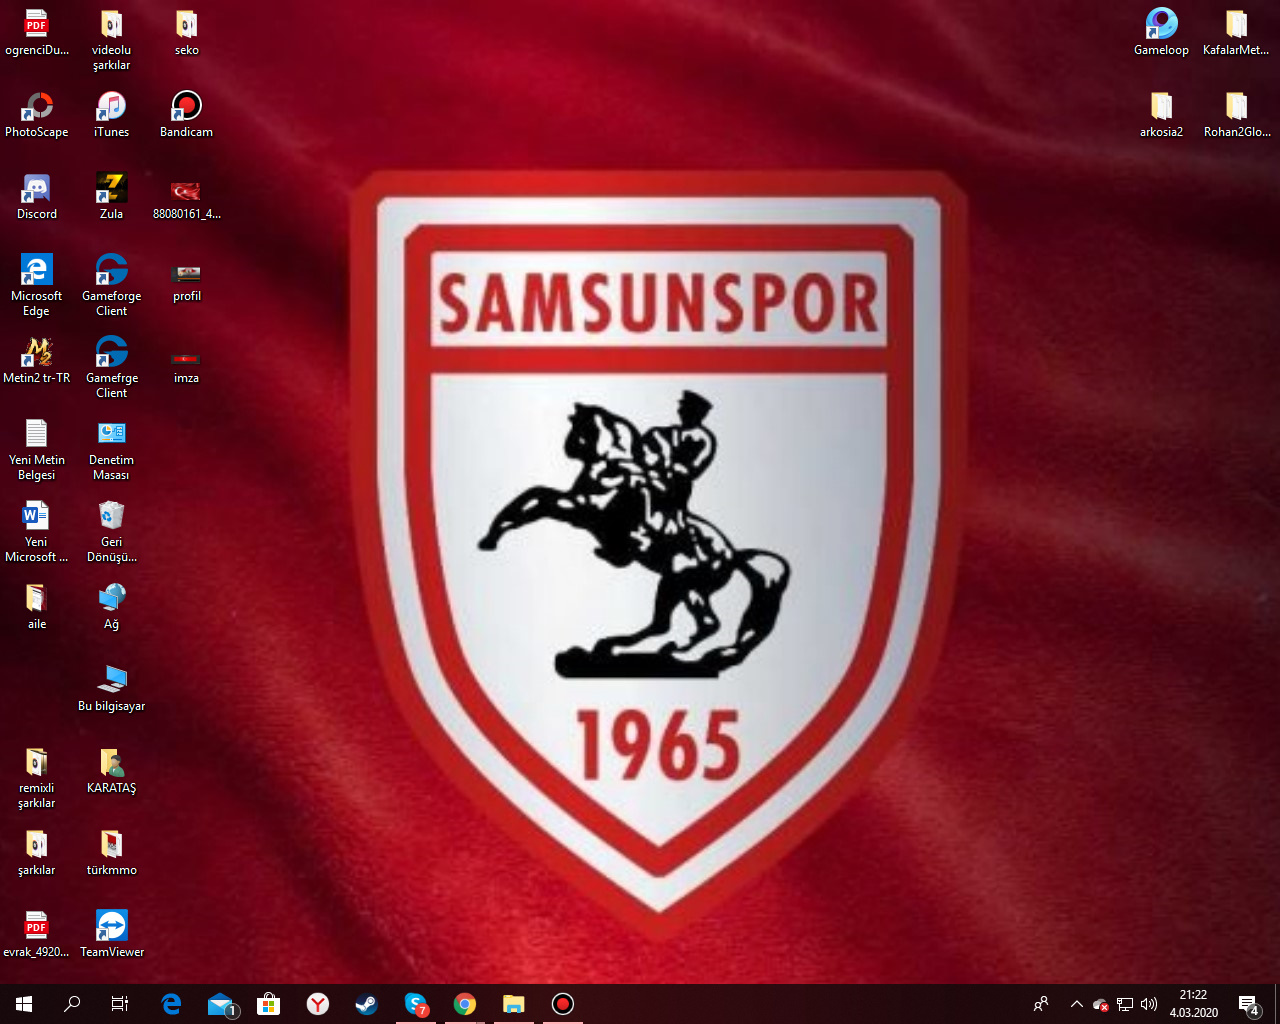
Task: Launch Edge from the taskbar
Action: click(171, 1004)
